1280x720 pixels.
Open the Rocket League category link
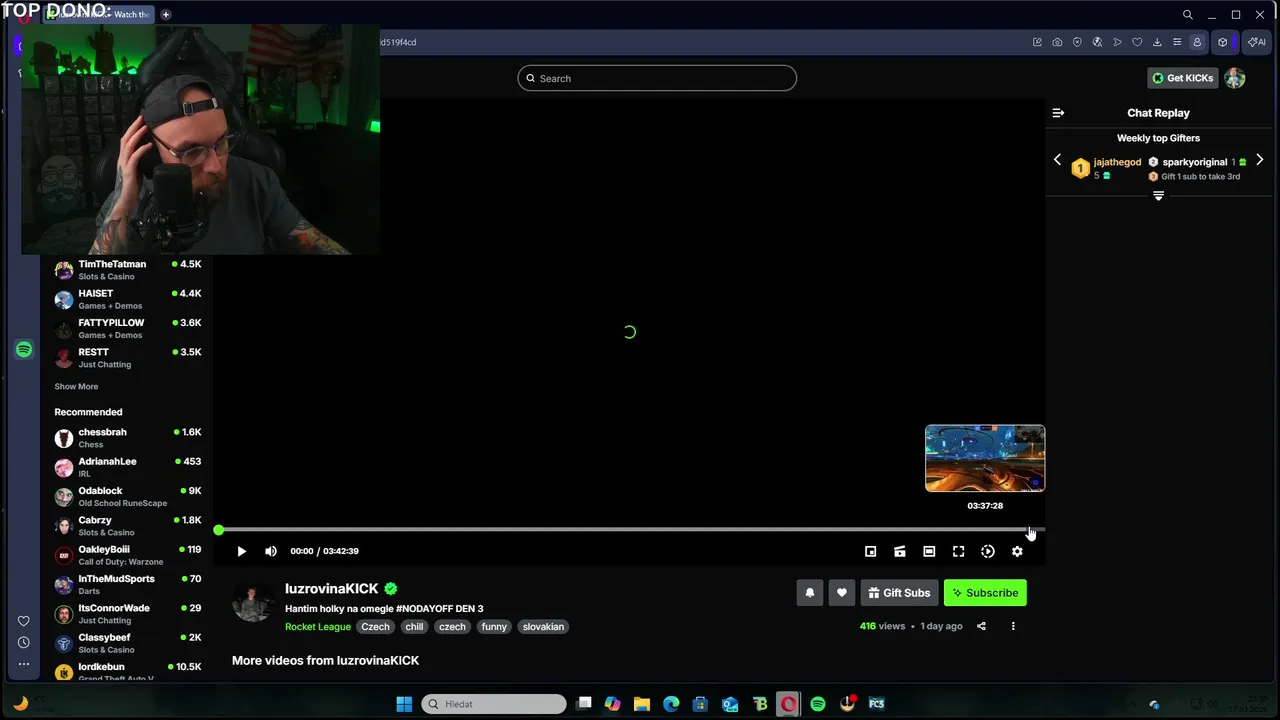coord(318,627)
